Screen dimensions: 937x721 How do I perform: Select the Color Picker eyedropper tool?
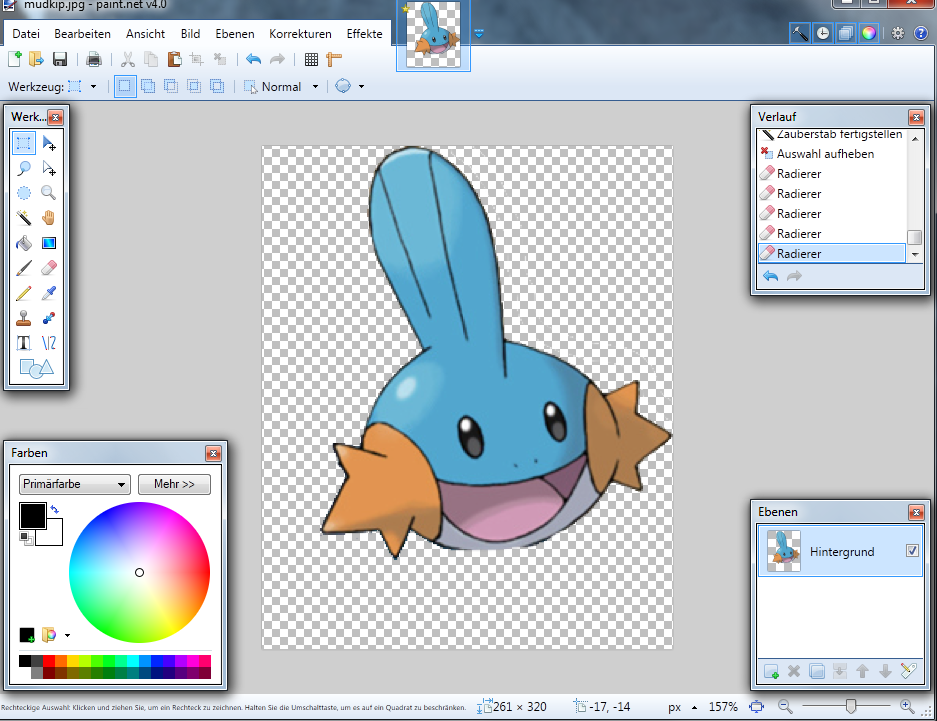click(49, 293)
